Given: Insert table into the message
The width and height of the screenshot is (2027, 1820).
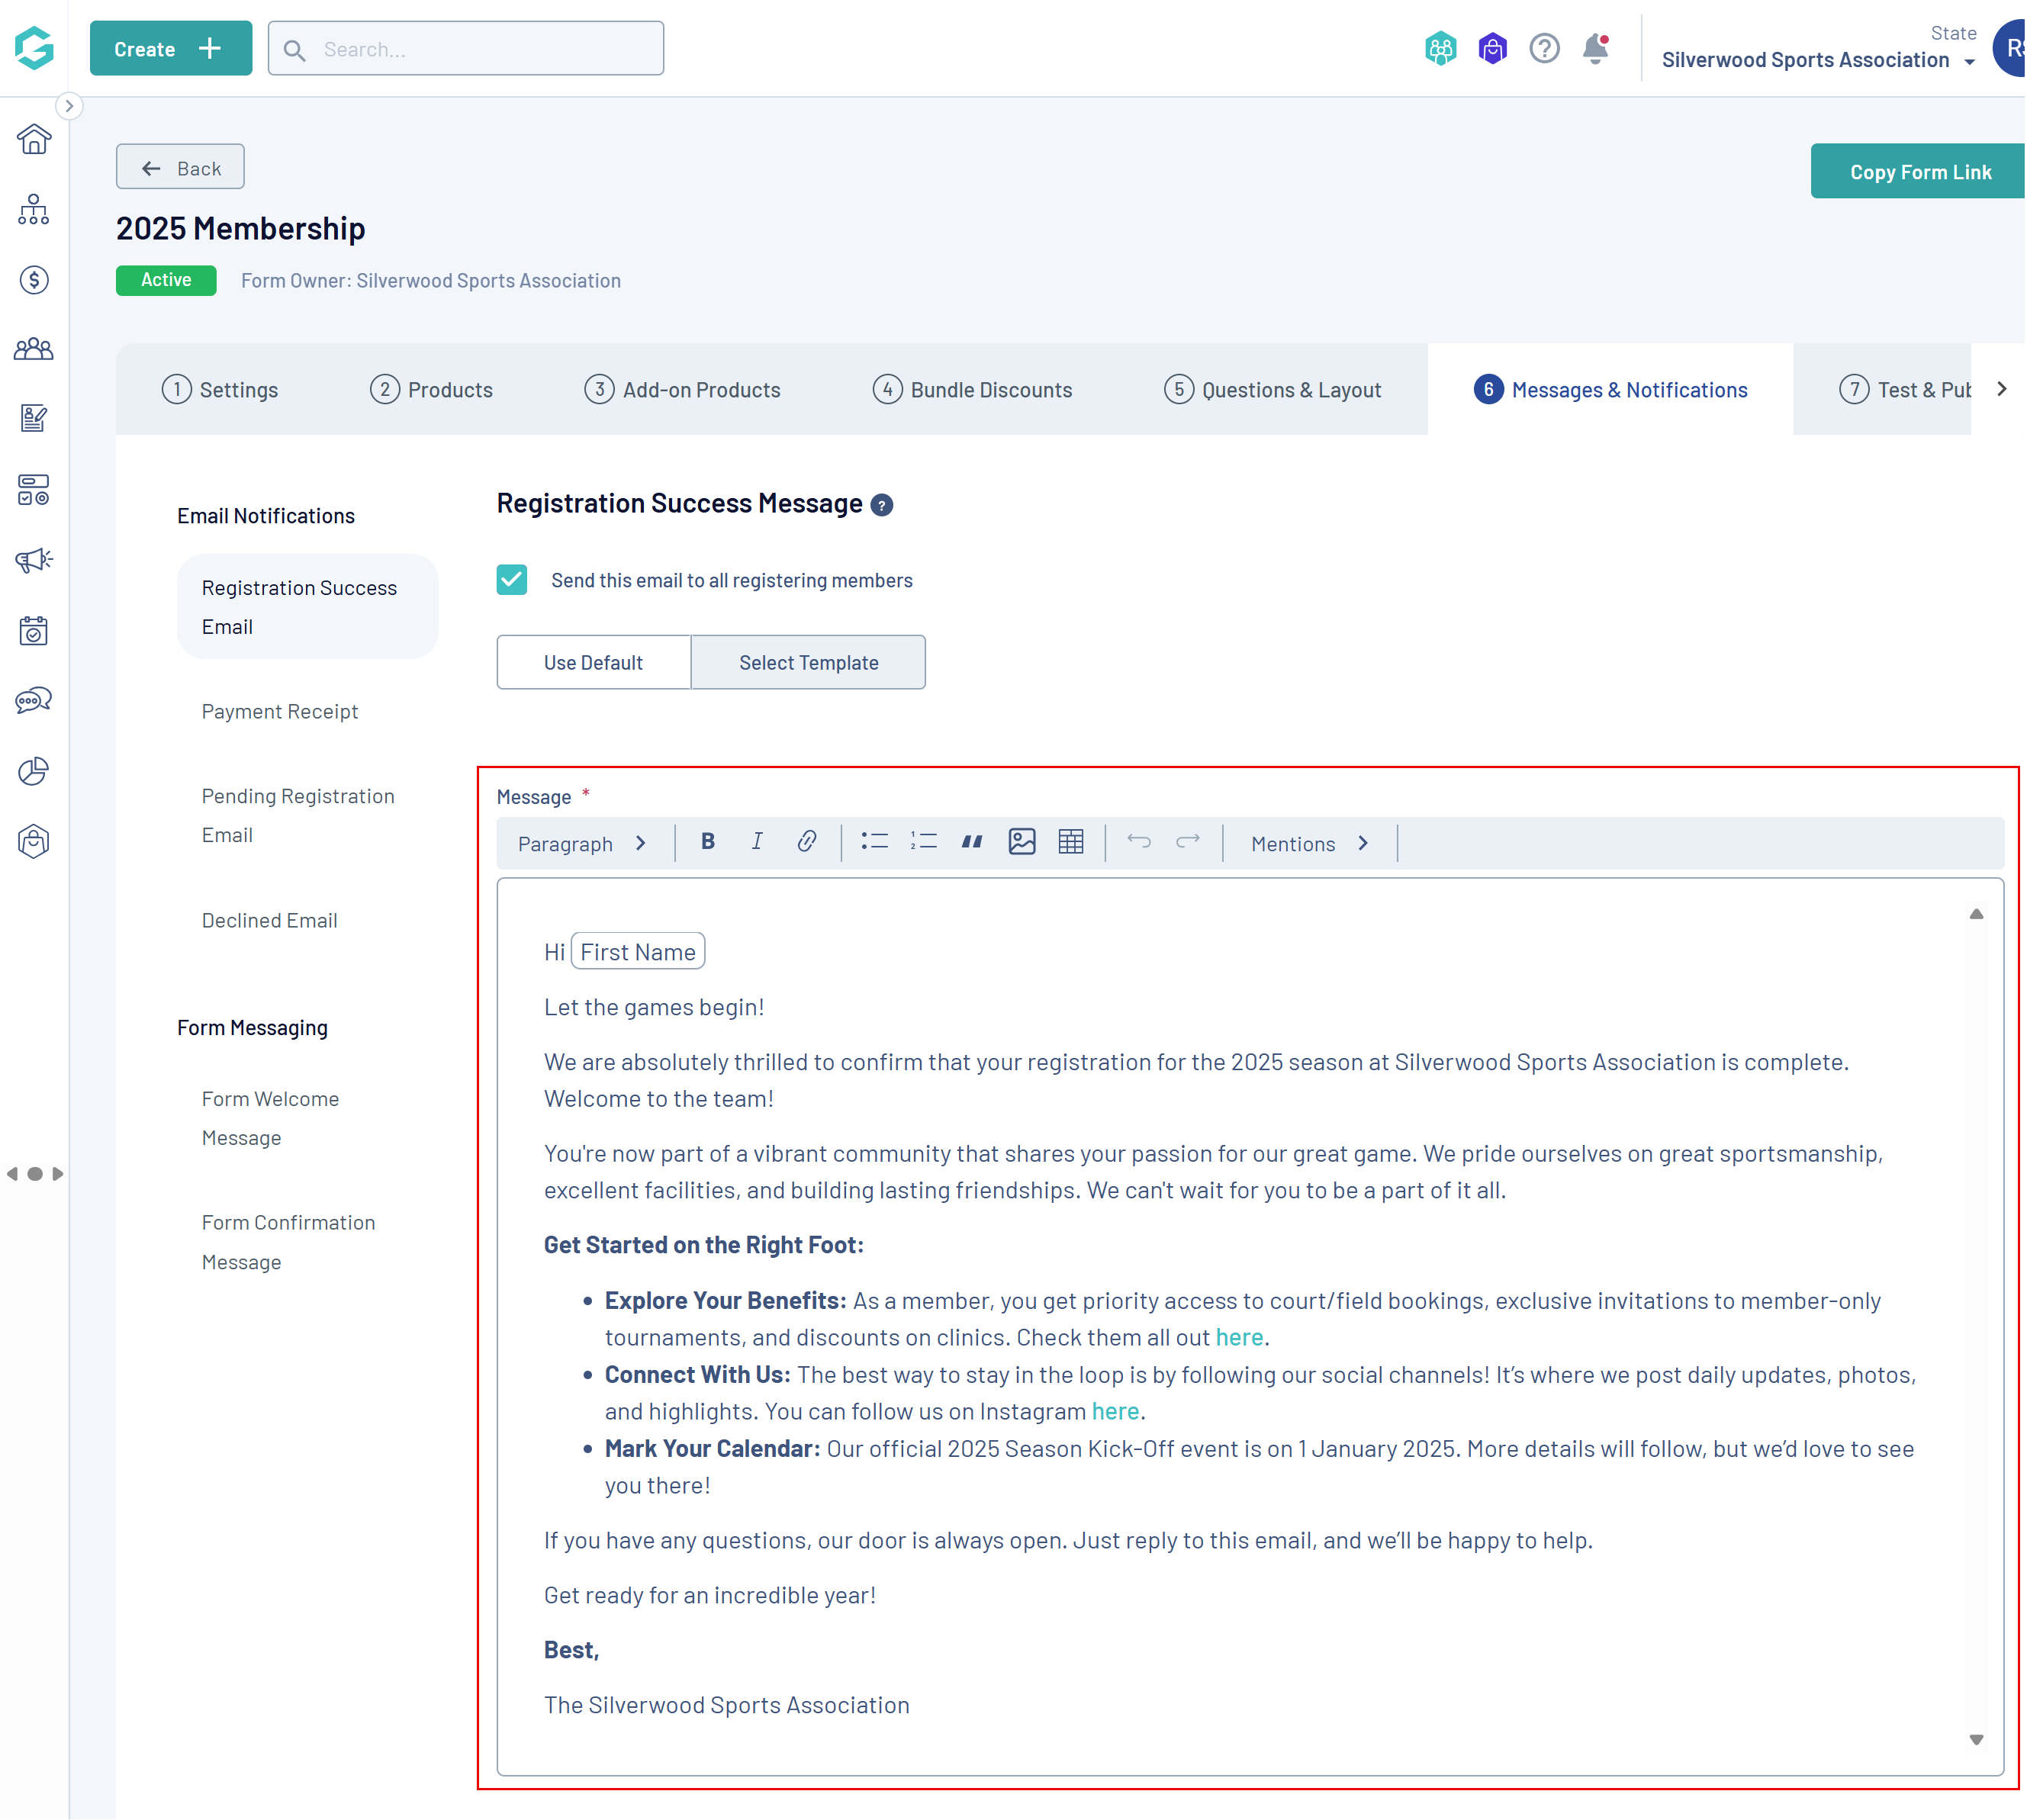Looking at the screenshot, I should 1071,843.
